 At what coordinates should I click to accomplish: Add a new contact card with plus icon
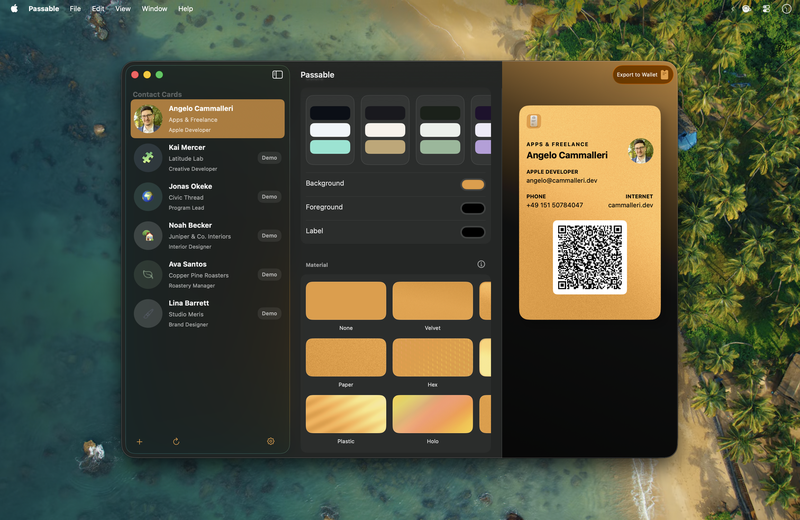coord(139,441)
